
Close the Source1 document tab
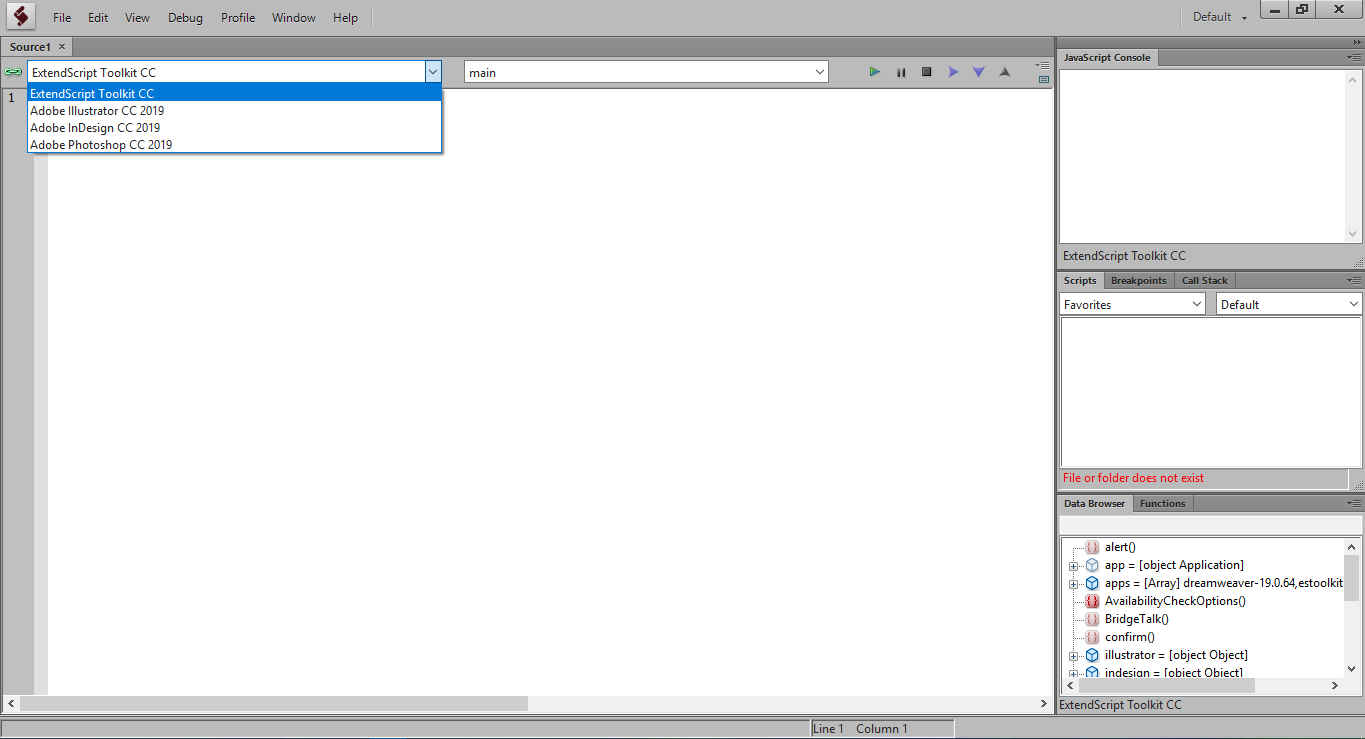pyautogui.click(x=62, y=47)
